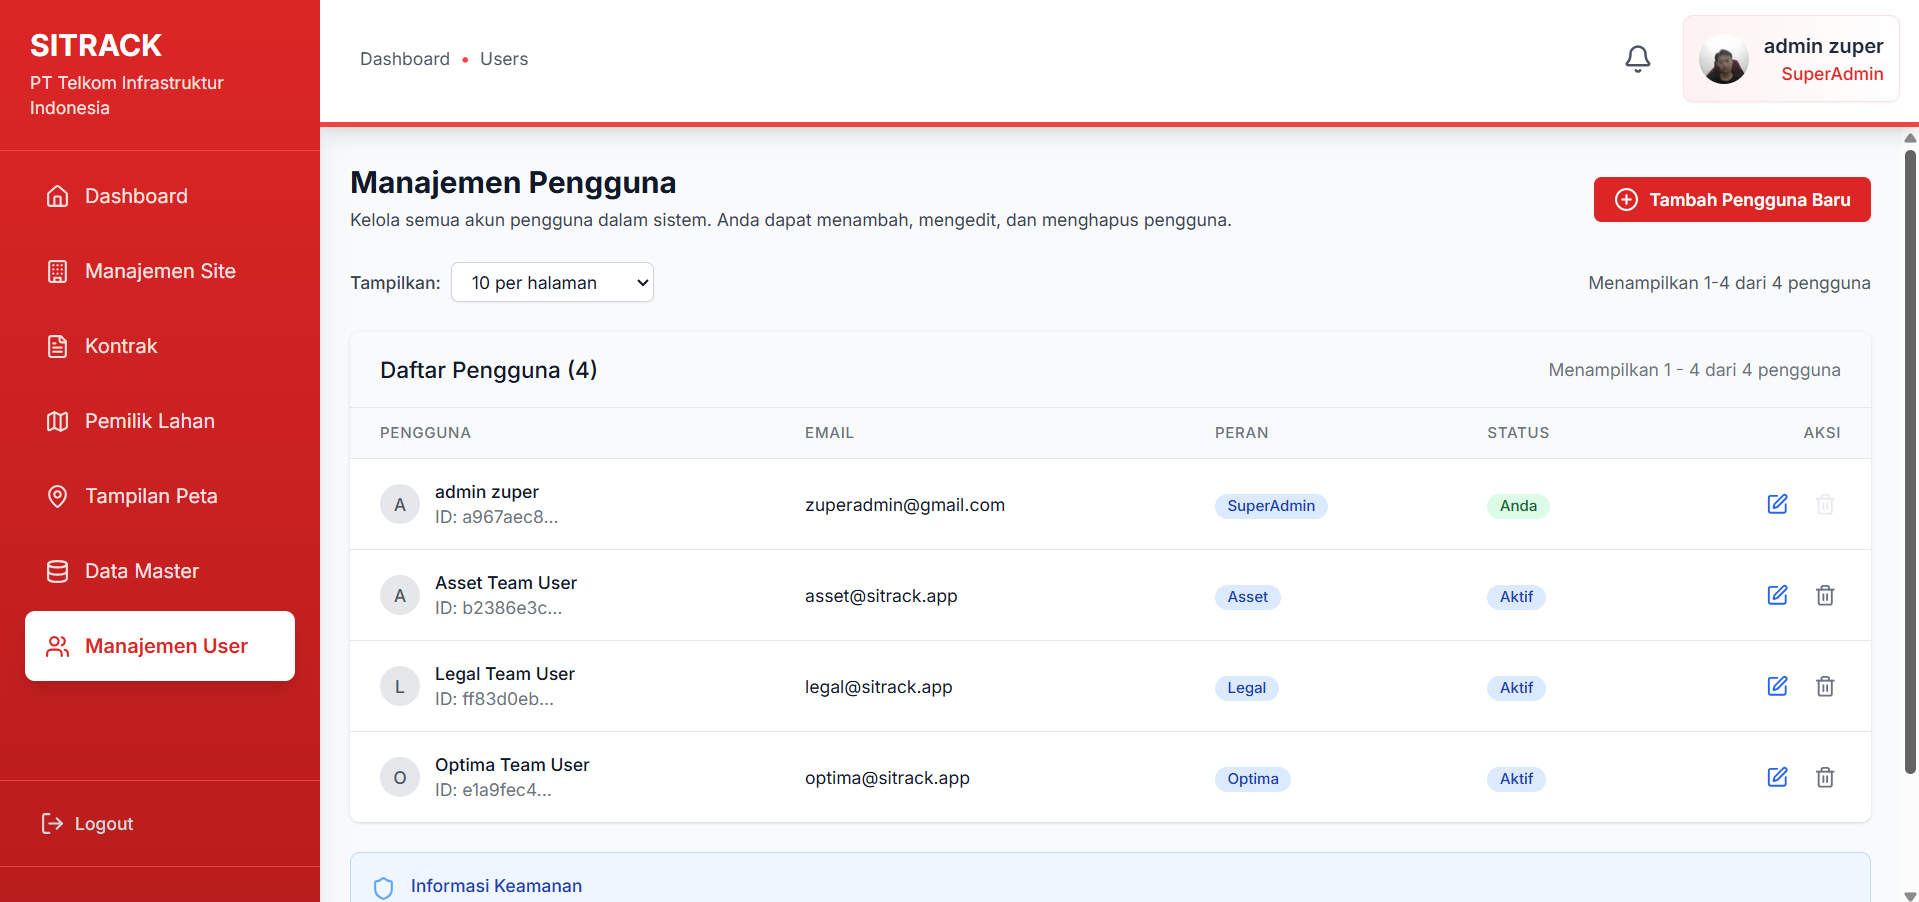Click the admin zuper profile avatar
1919x902 pixels.
(1723, 59)
